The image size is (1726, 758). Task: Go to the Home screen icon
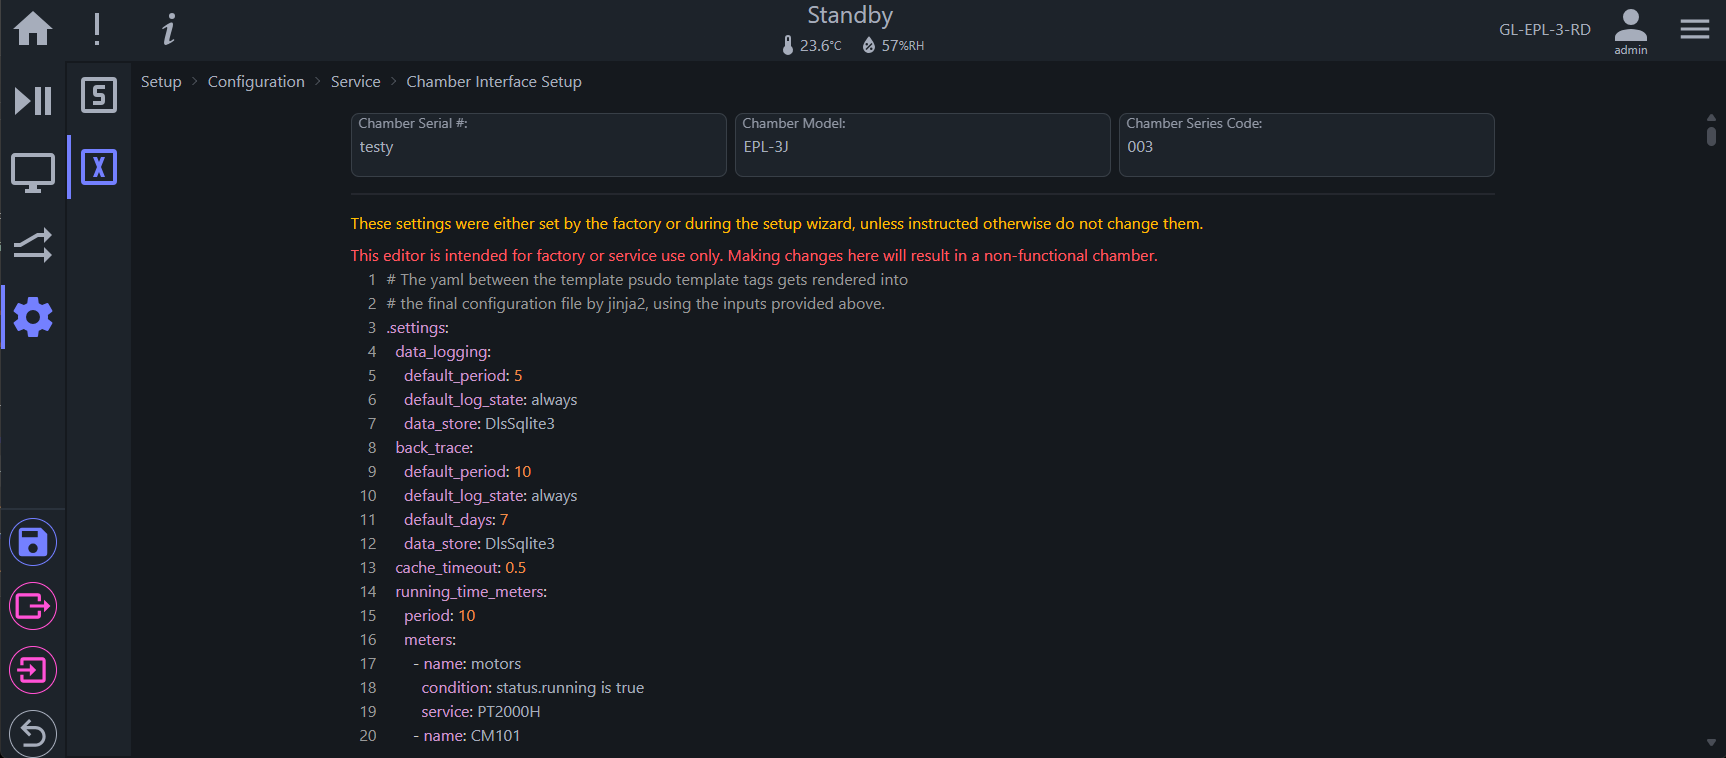(33, 29)
